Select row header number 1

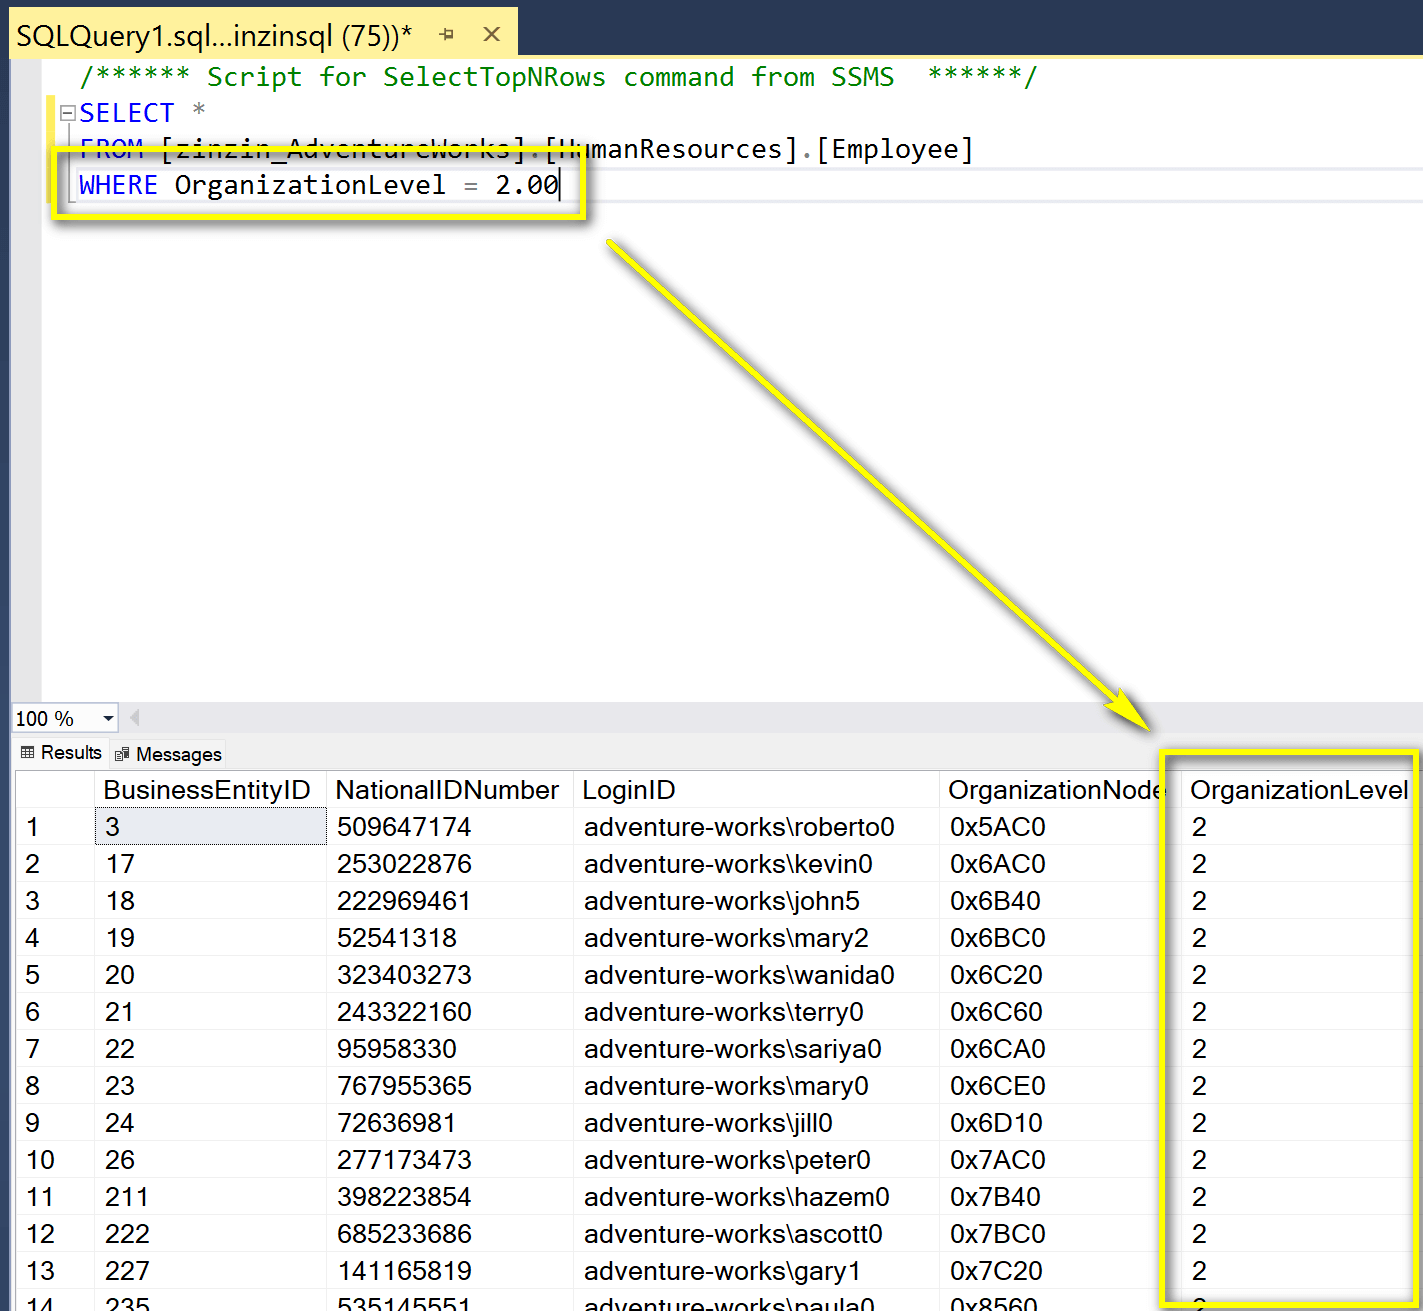pos(55,827)
